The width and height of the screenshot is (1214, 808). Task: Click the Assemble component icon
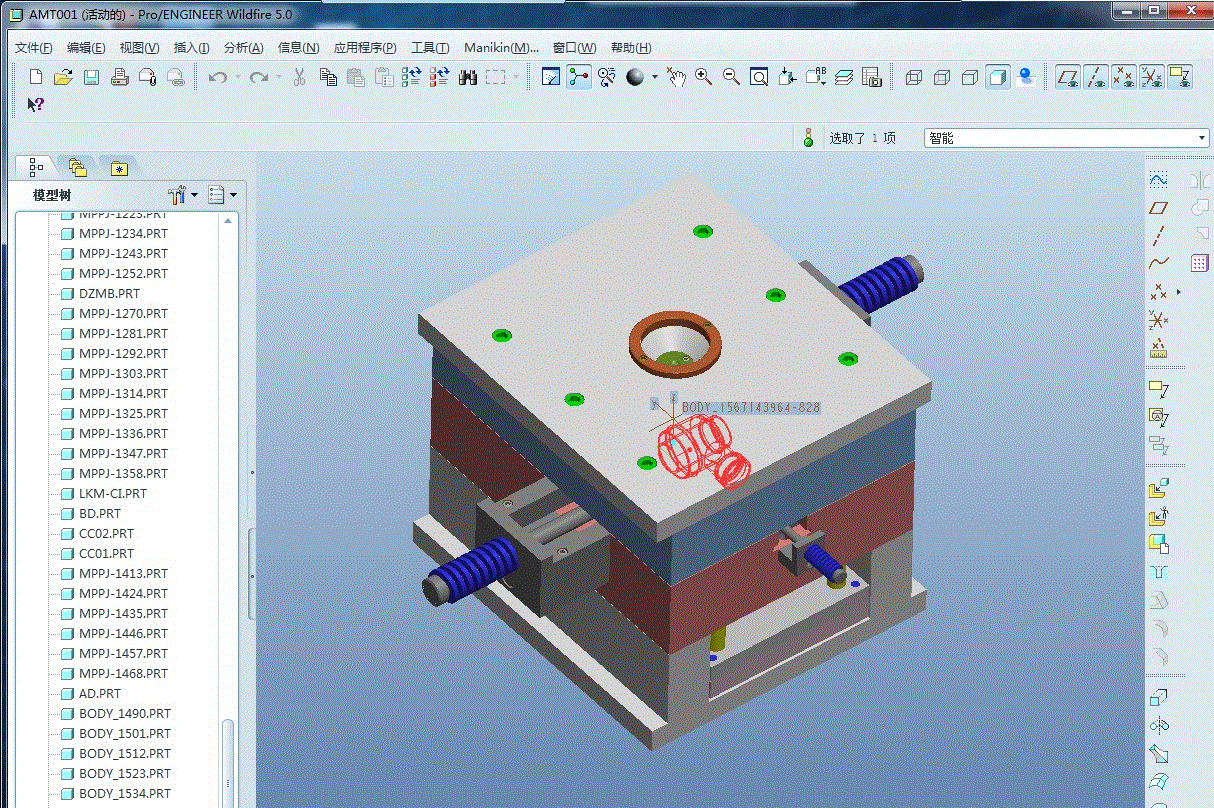tap(1159, 489)
